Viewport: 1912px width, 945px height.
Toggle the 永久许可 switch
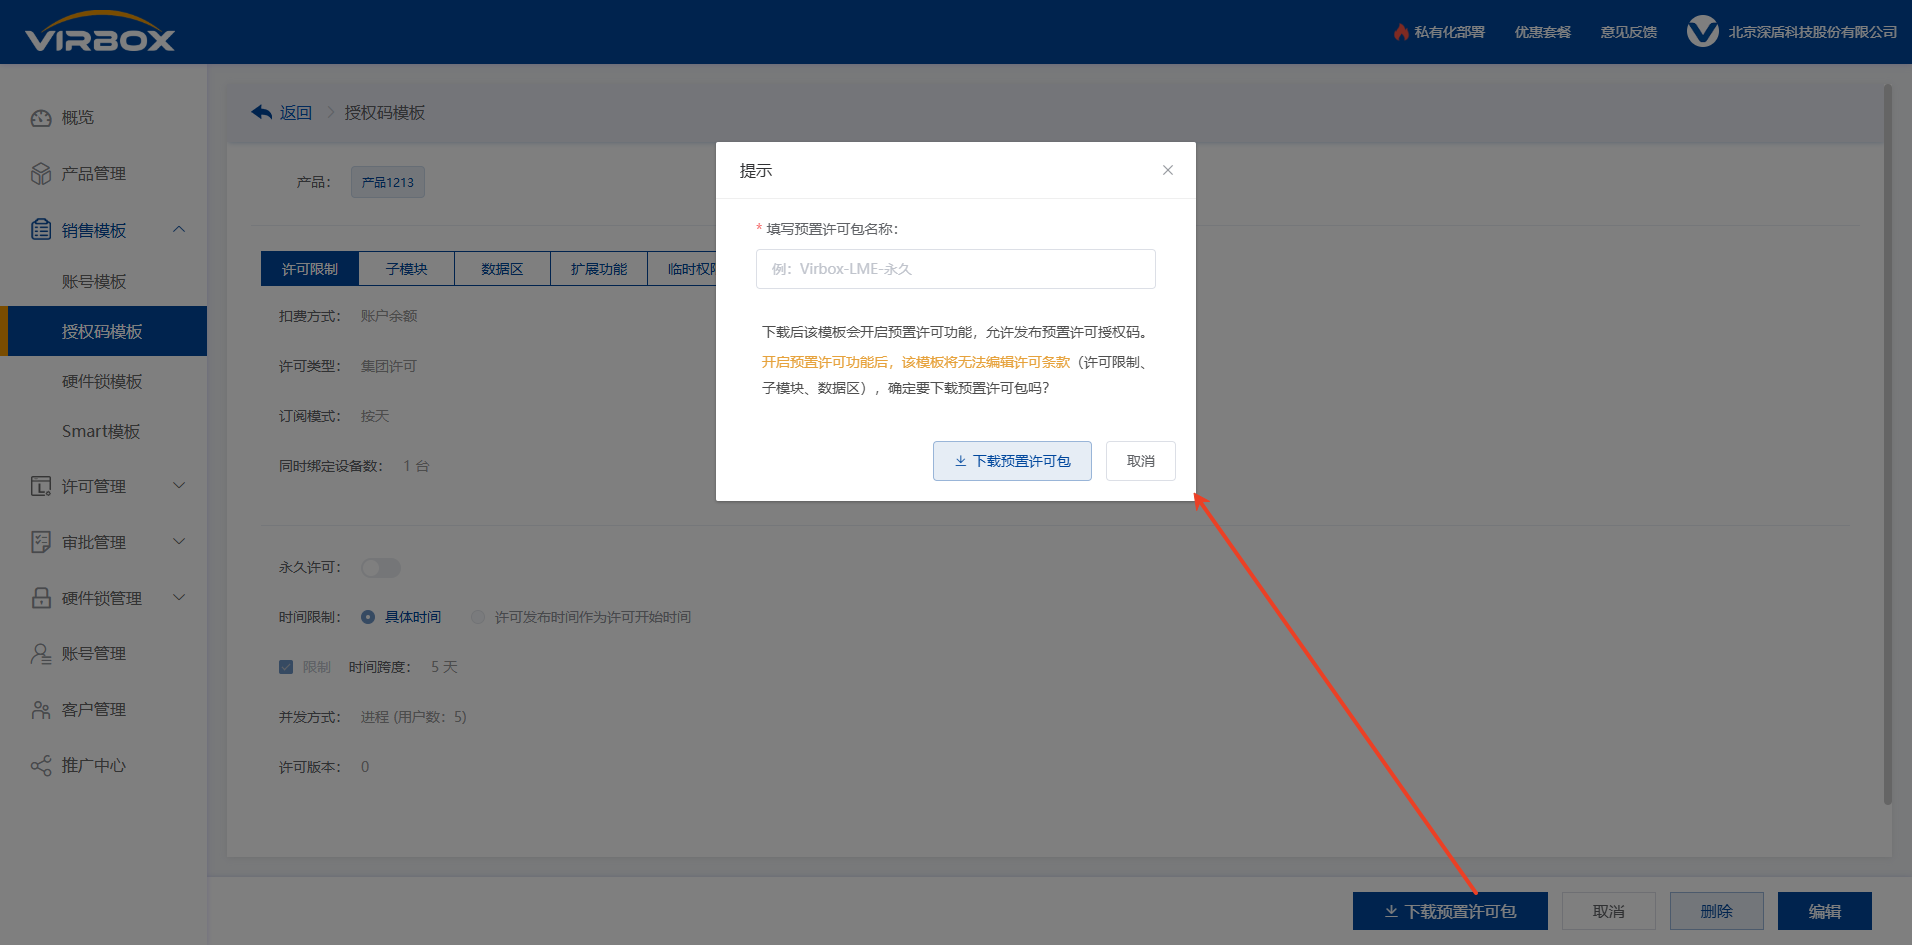pyautogui.click(x=381, y=568)
